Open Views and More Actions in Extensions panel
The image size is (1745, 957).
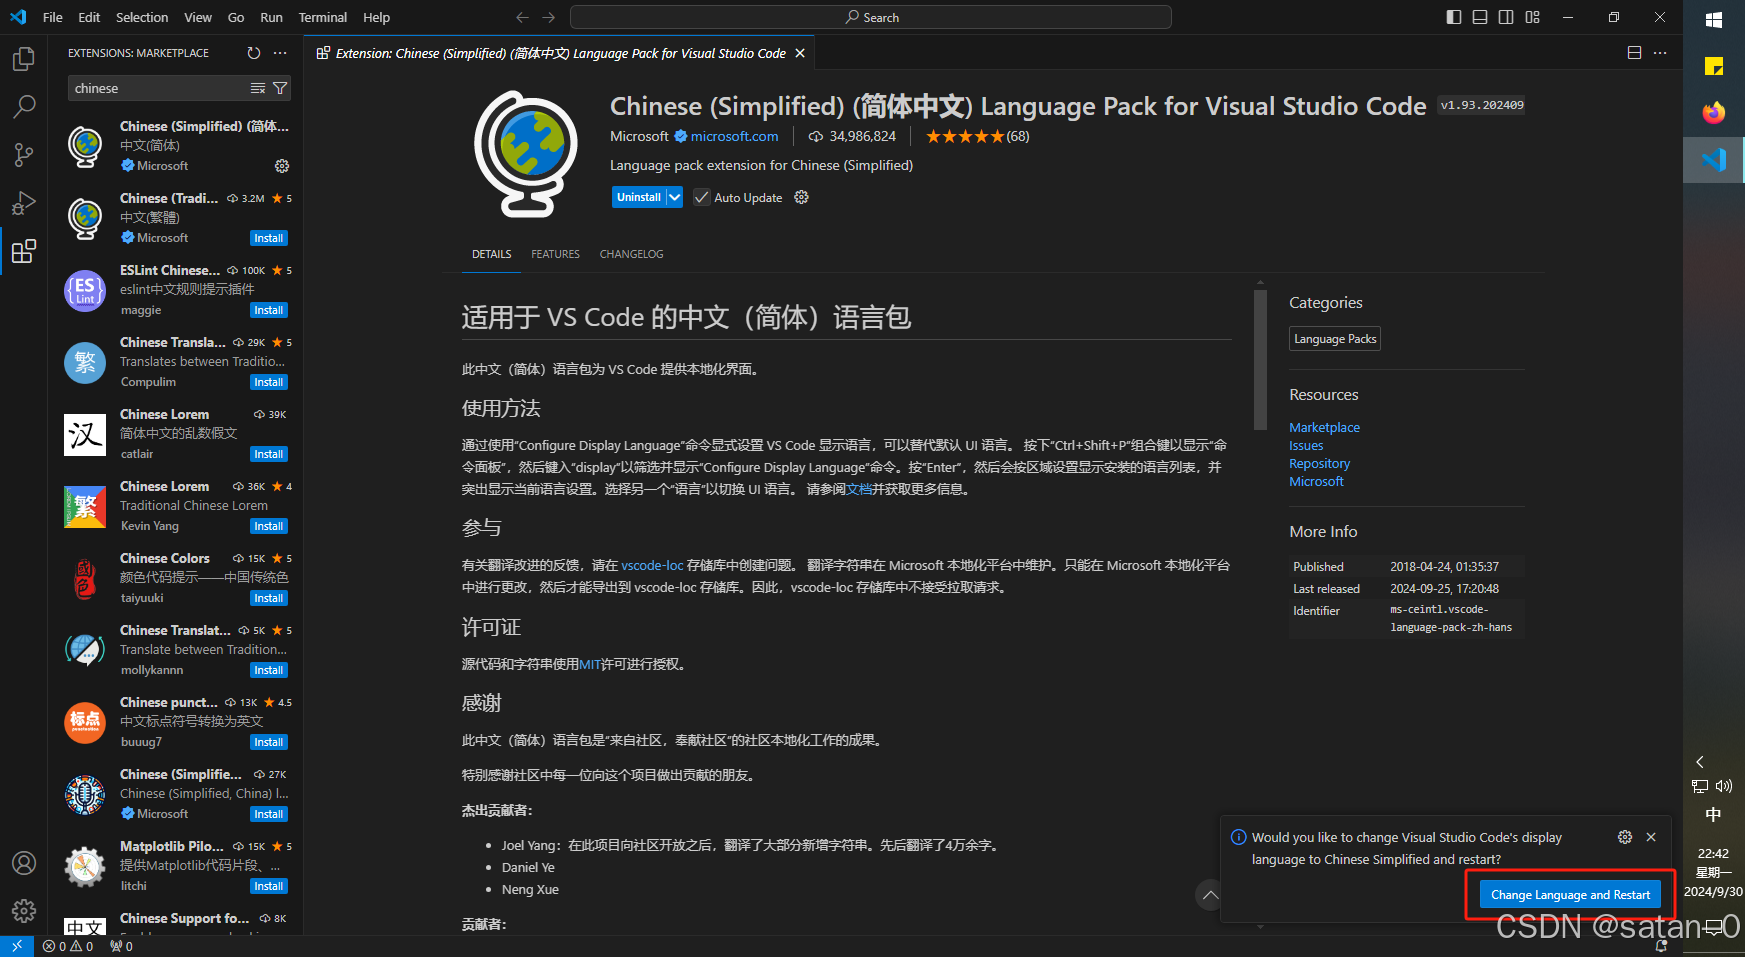pyautogui.click(x=280, y=53)
